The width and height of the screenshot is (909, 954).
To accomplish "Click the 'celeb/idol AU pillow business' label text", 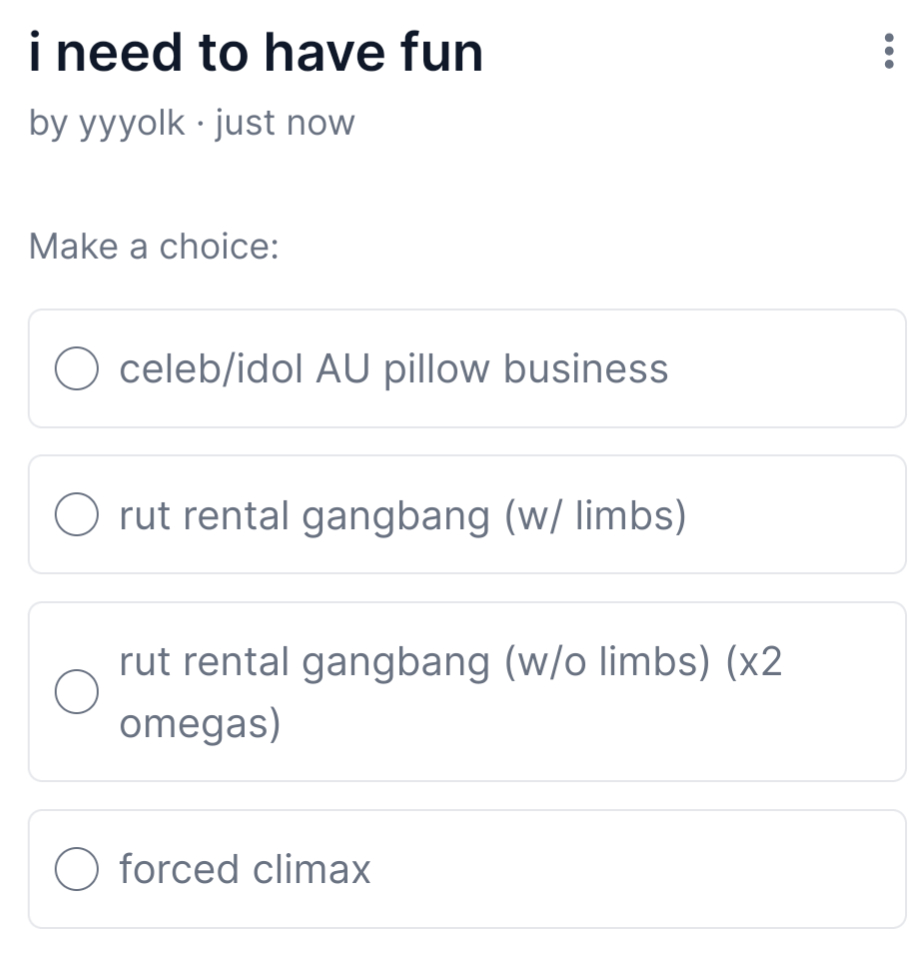I will click(393, 369).
